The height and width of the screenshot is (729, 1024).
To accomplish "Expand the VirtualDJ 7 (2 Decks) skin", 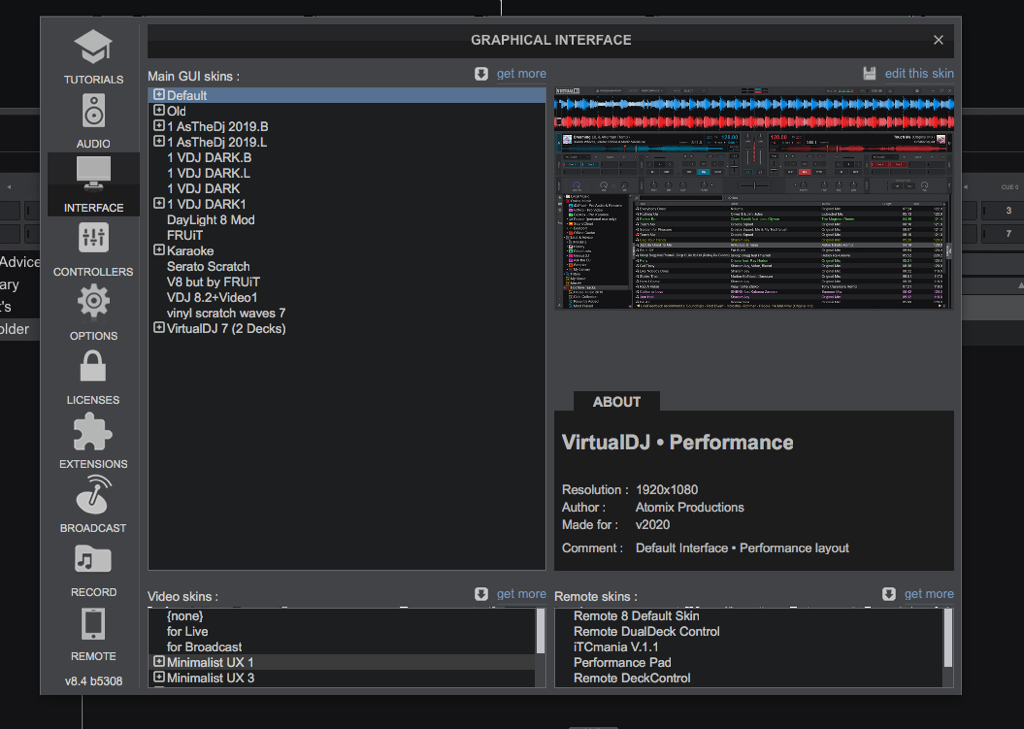I will click(159, 328).
